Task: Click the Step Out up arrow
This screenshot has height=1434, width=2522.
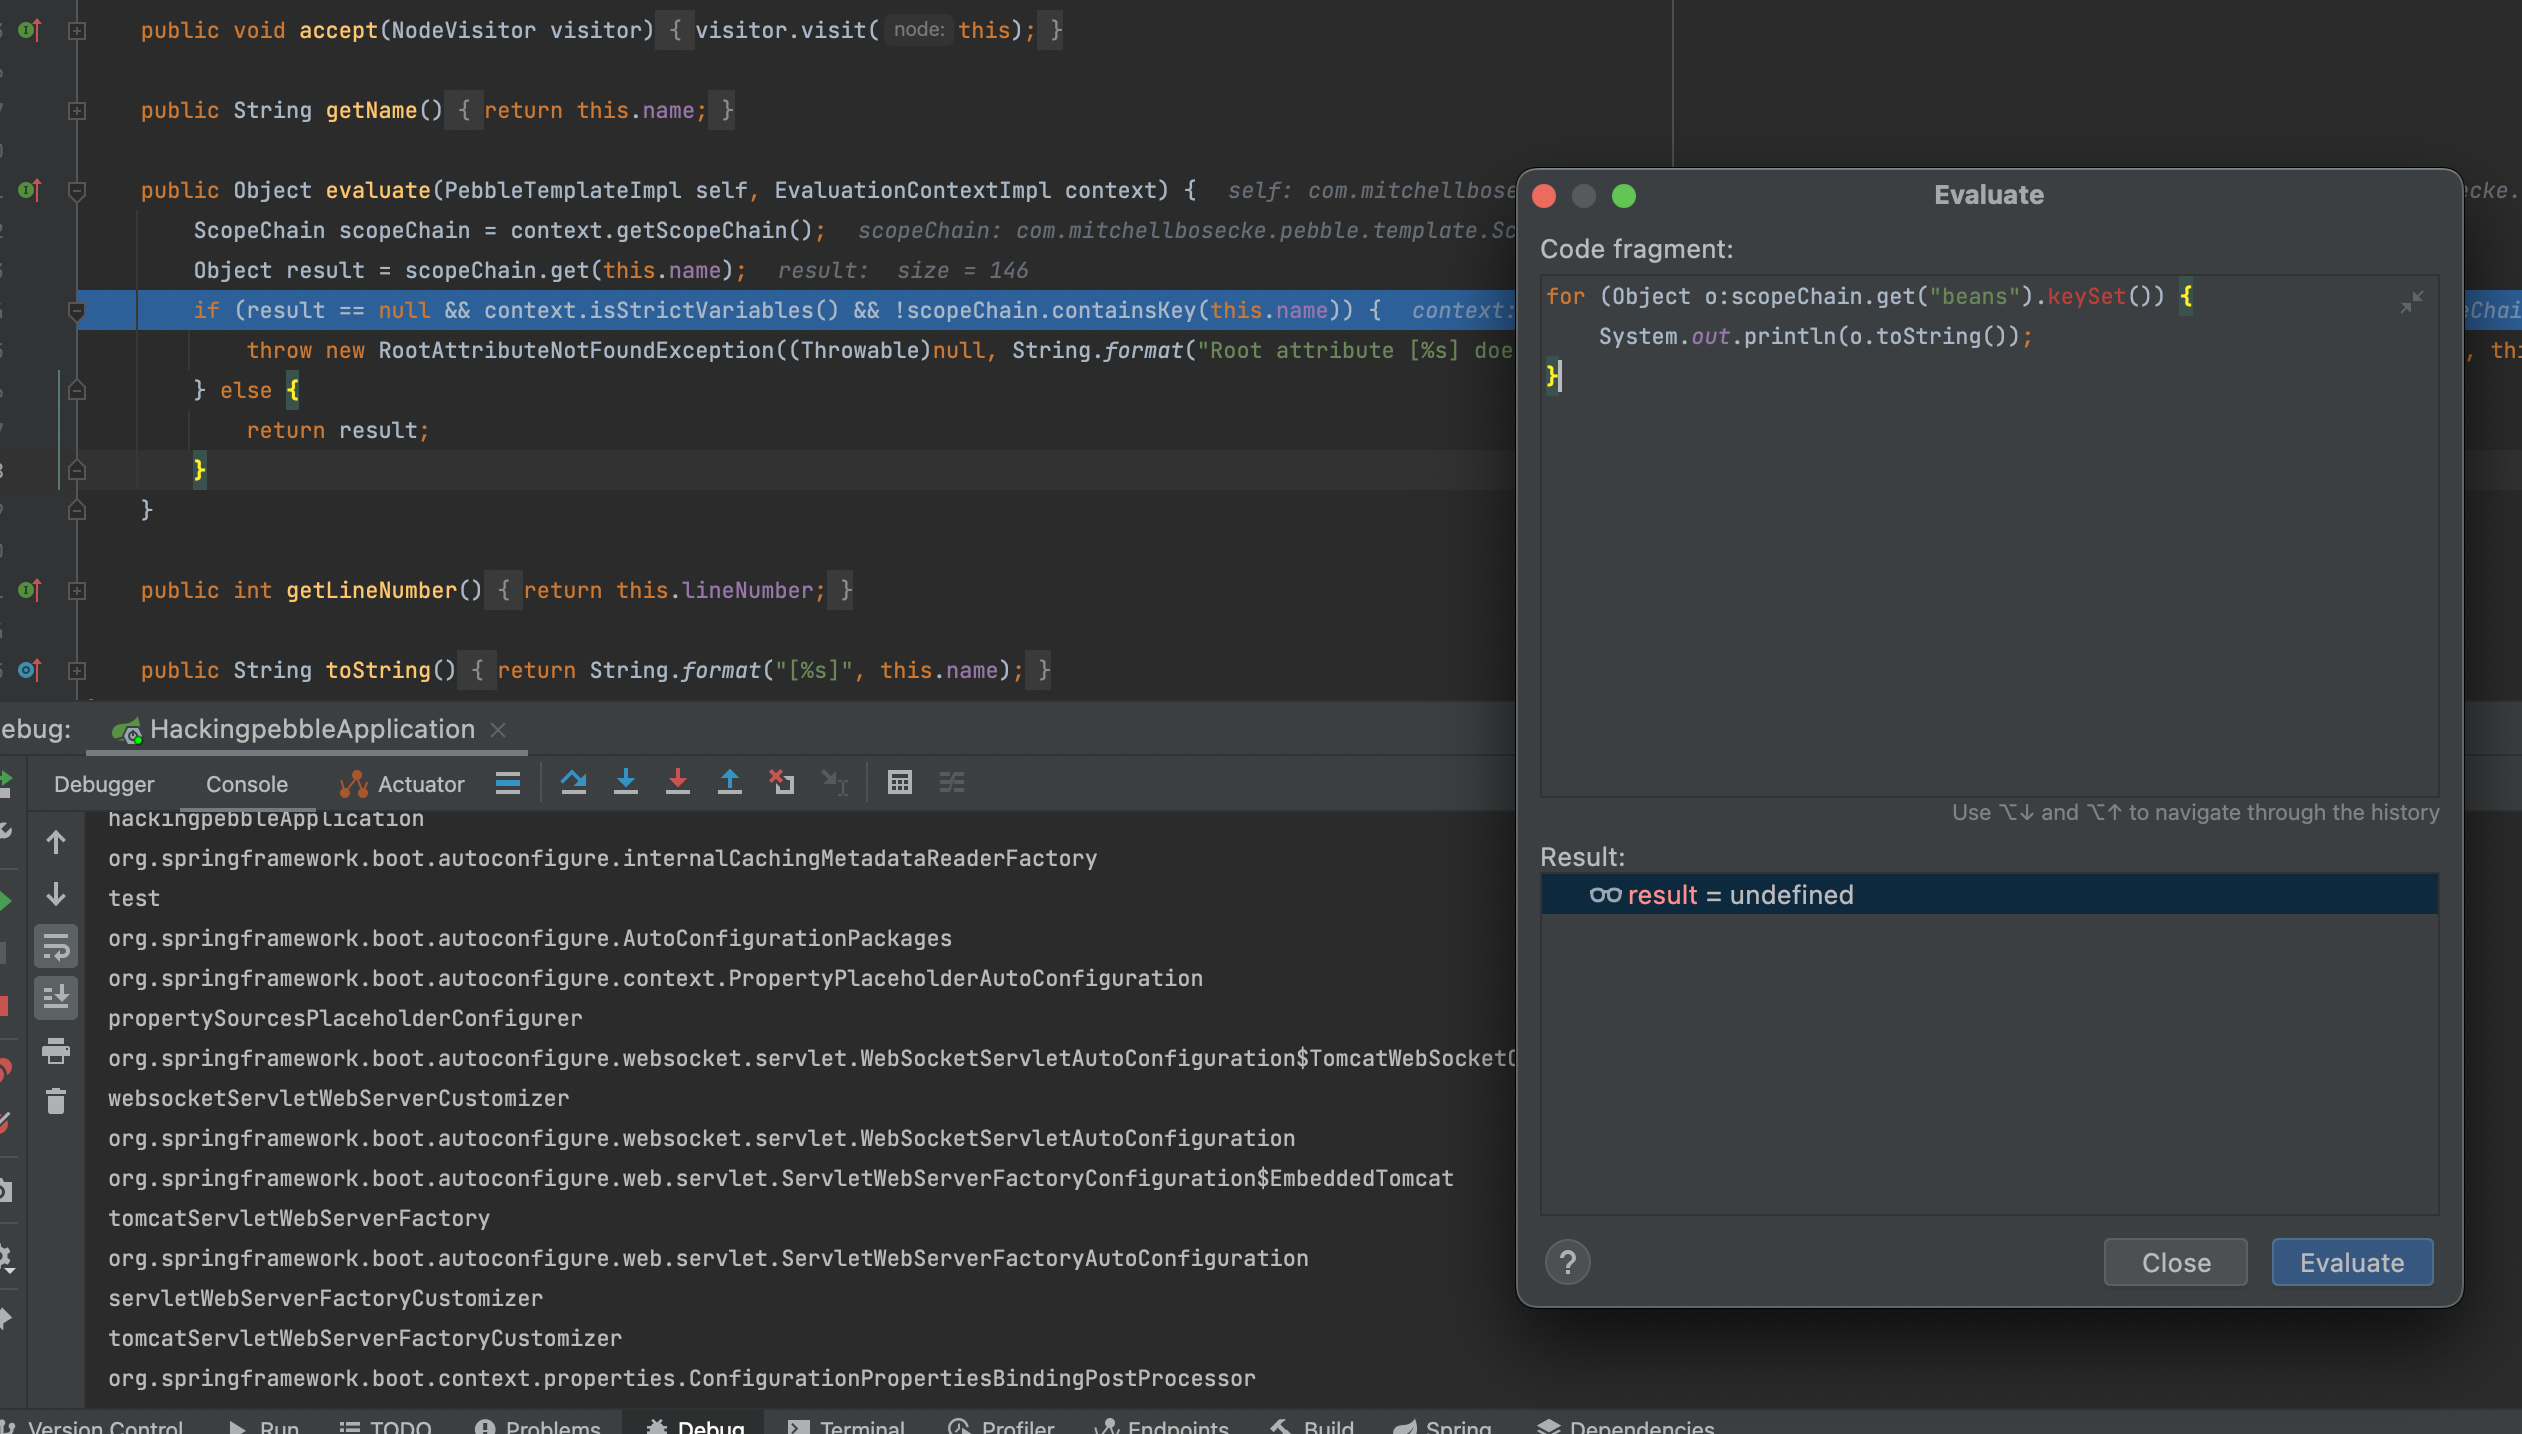Action: [730, 783]
